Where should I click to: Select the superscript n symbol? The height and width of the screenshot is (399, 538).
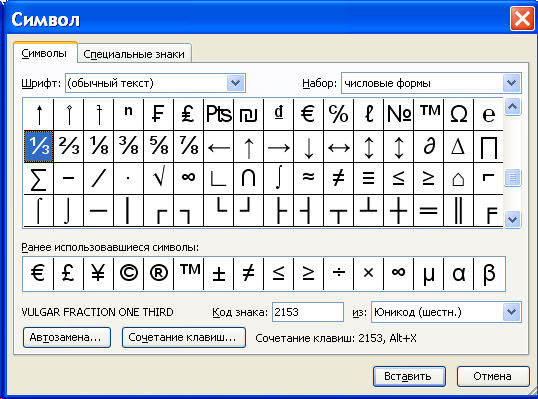point(128,114)
